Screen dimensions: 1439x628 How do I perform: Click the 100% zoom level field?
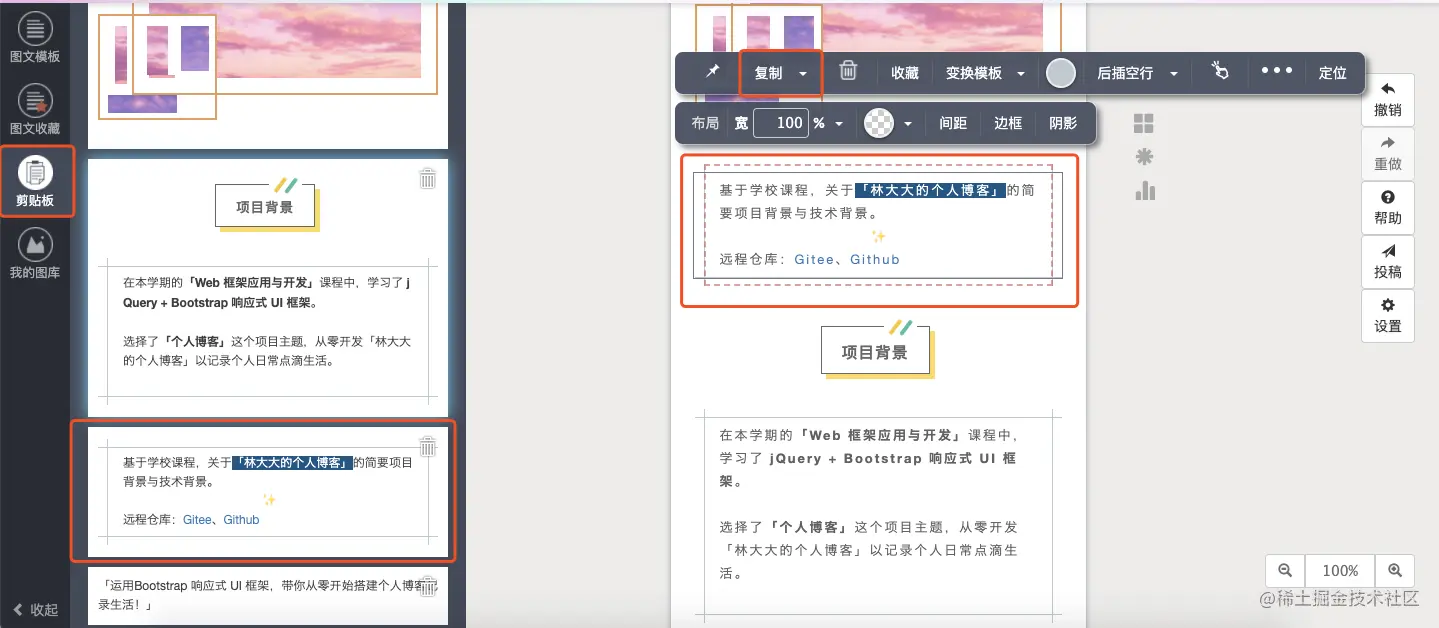point(1340,570)
